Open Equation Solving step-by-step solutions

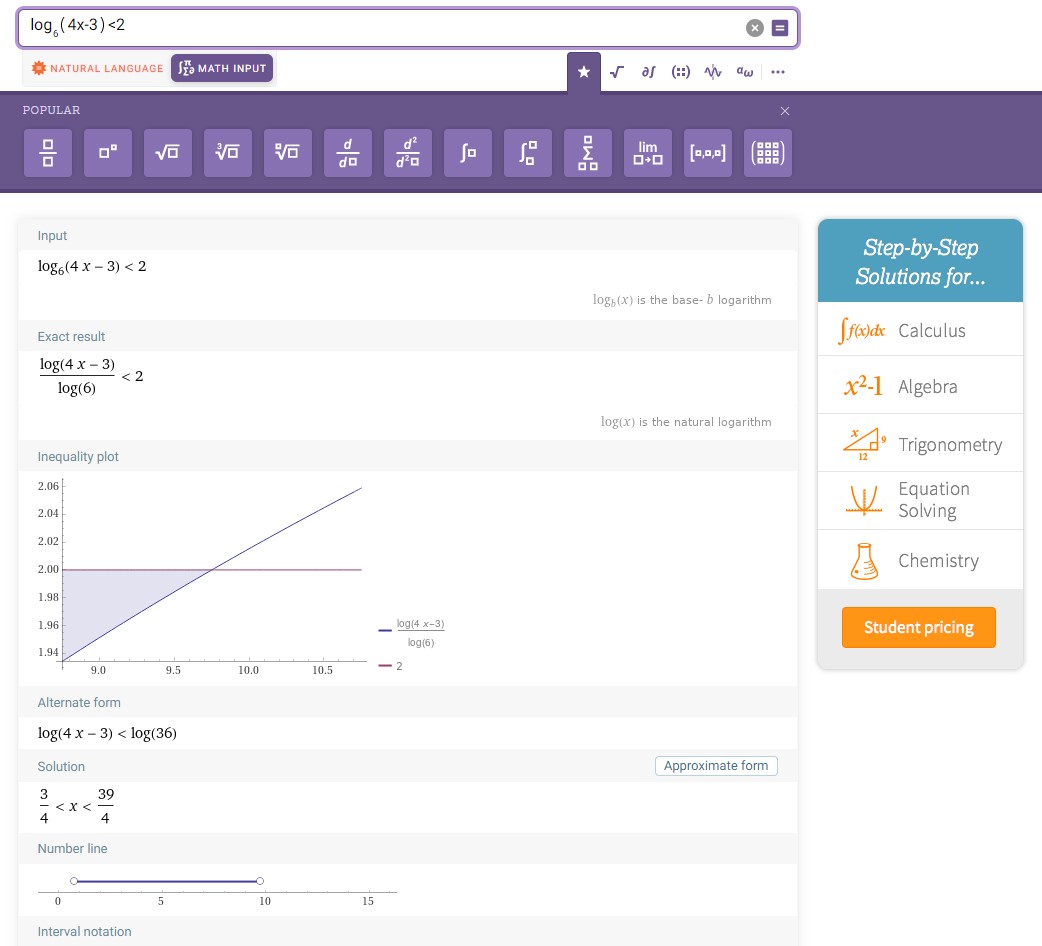point(920,500)
